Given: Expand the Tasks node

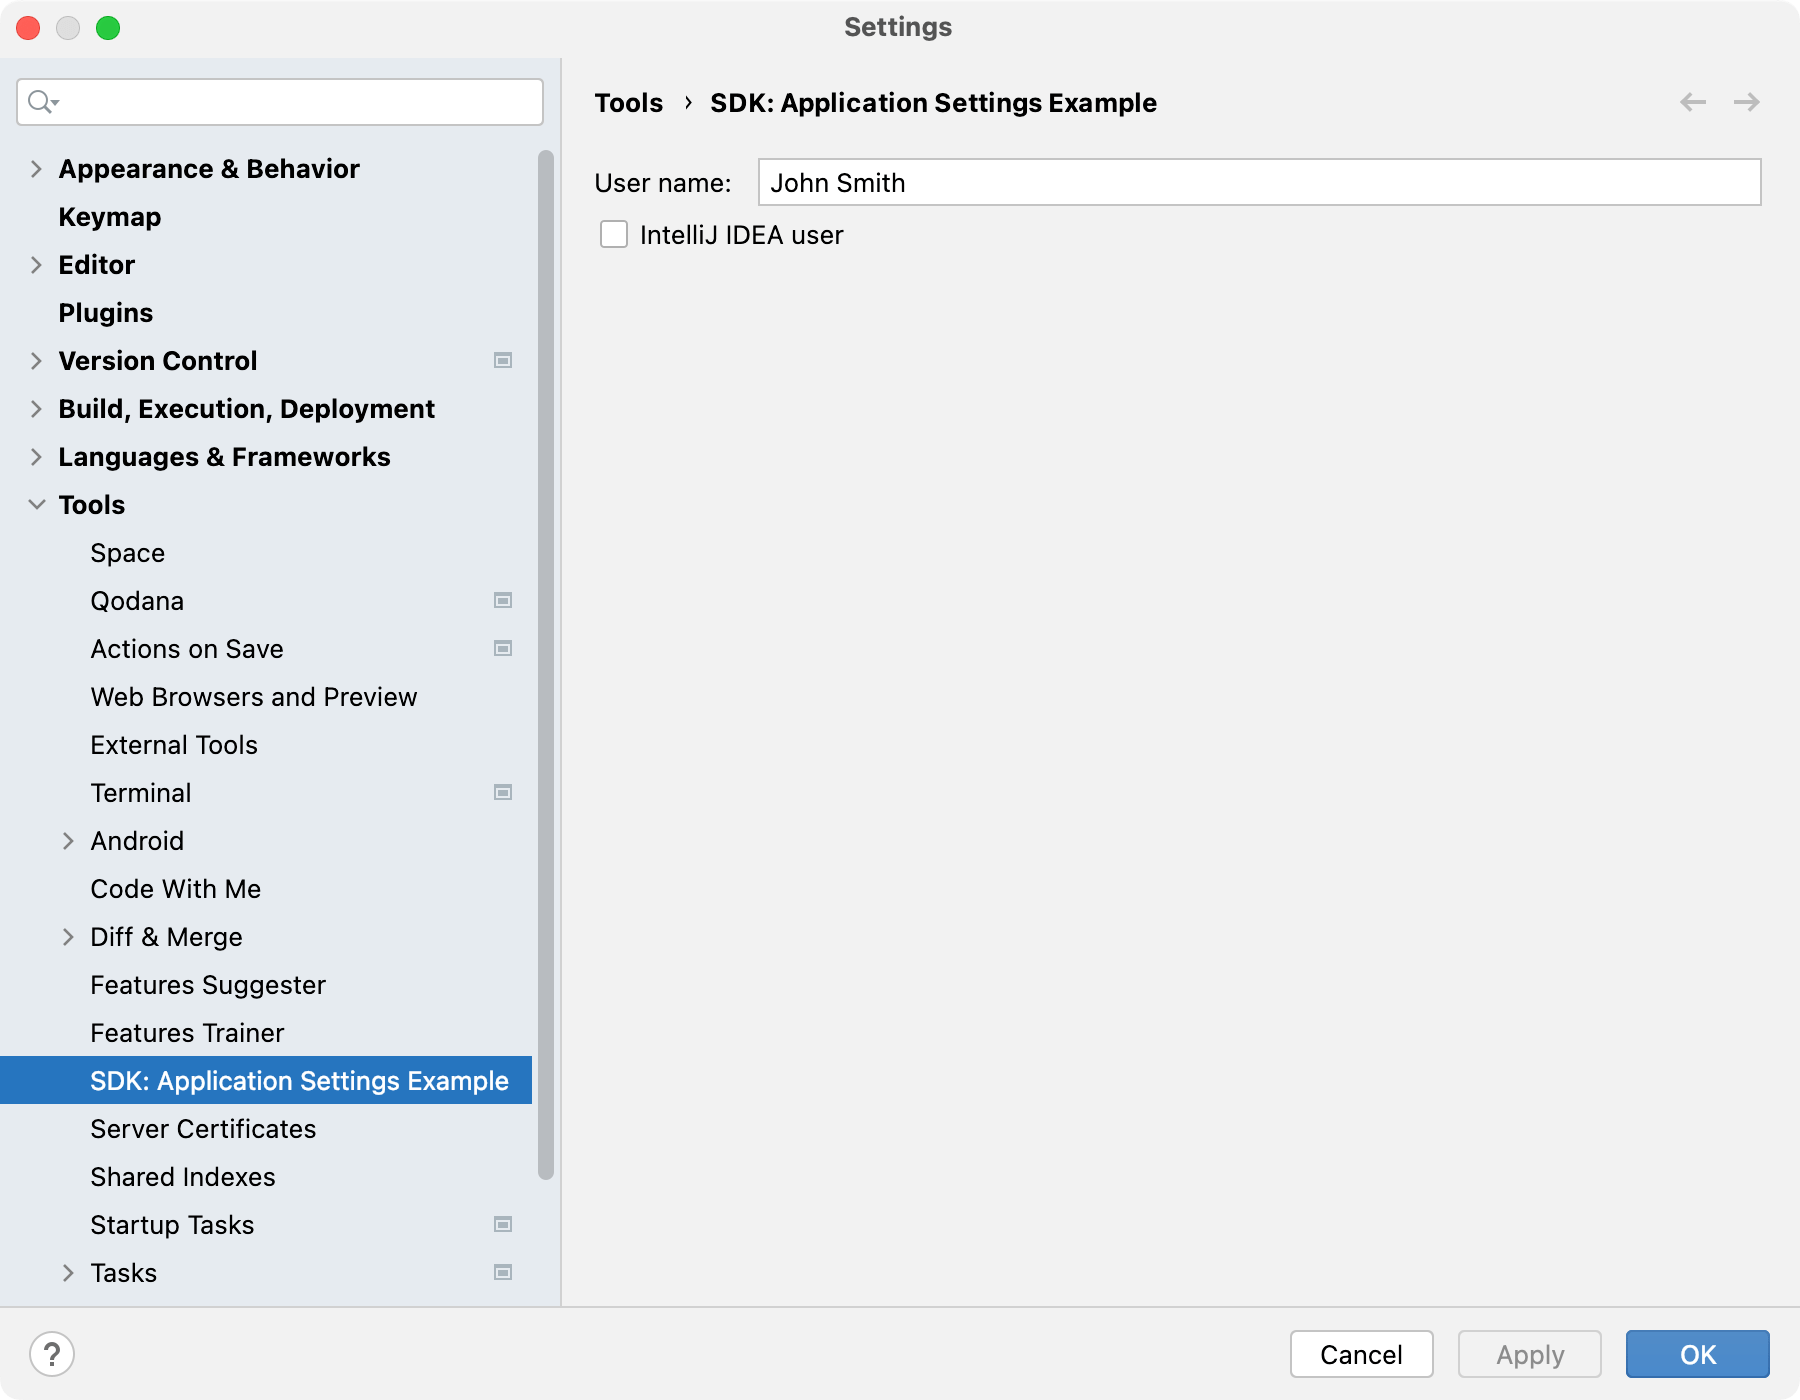Looking at the screenshot, I should [x=68, y=1273].
